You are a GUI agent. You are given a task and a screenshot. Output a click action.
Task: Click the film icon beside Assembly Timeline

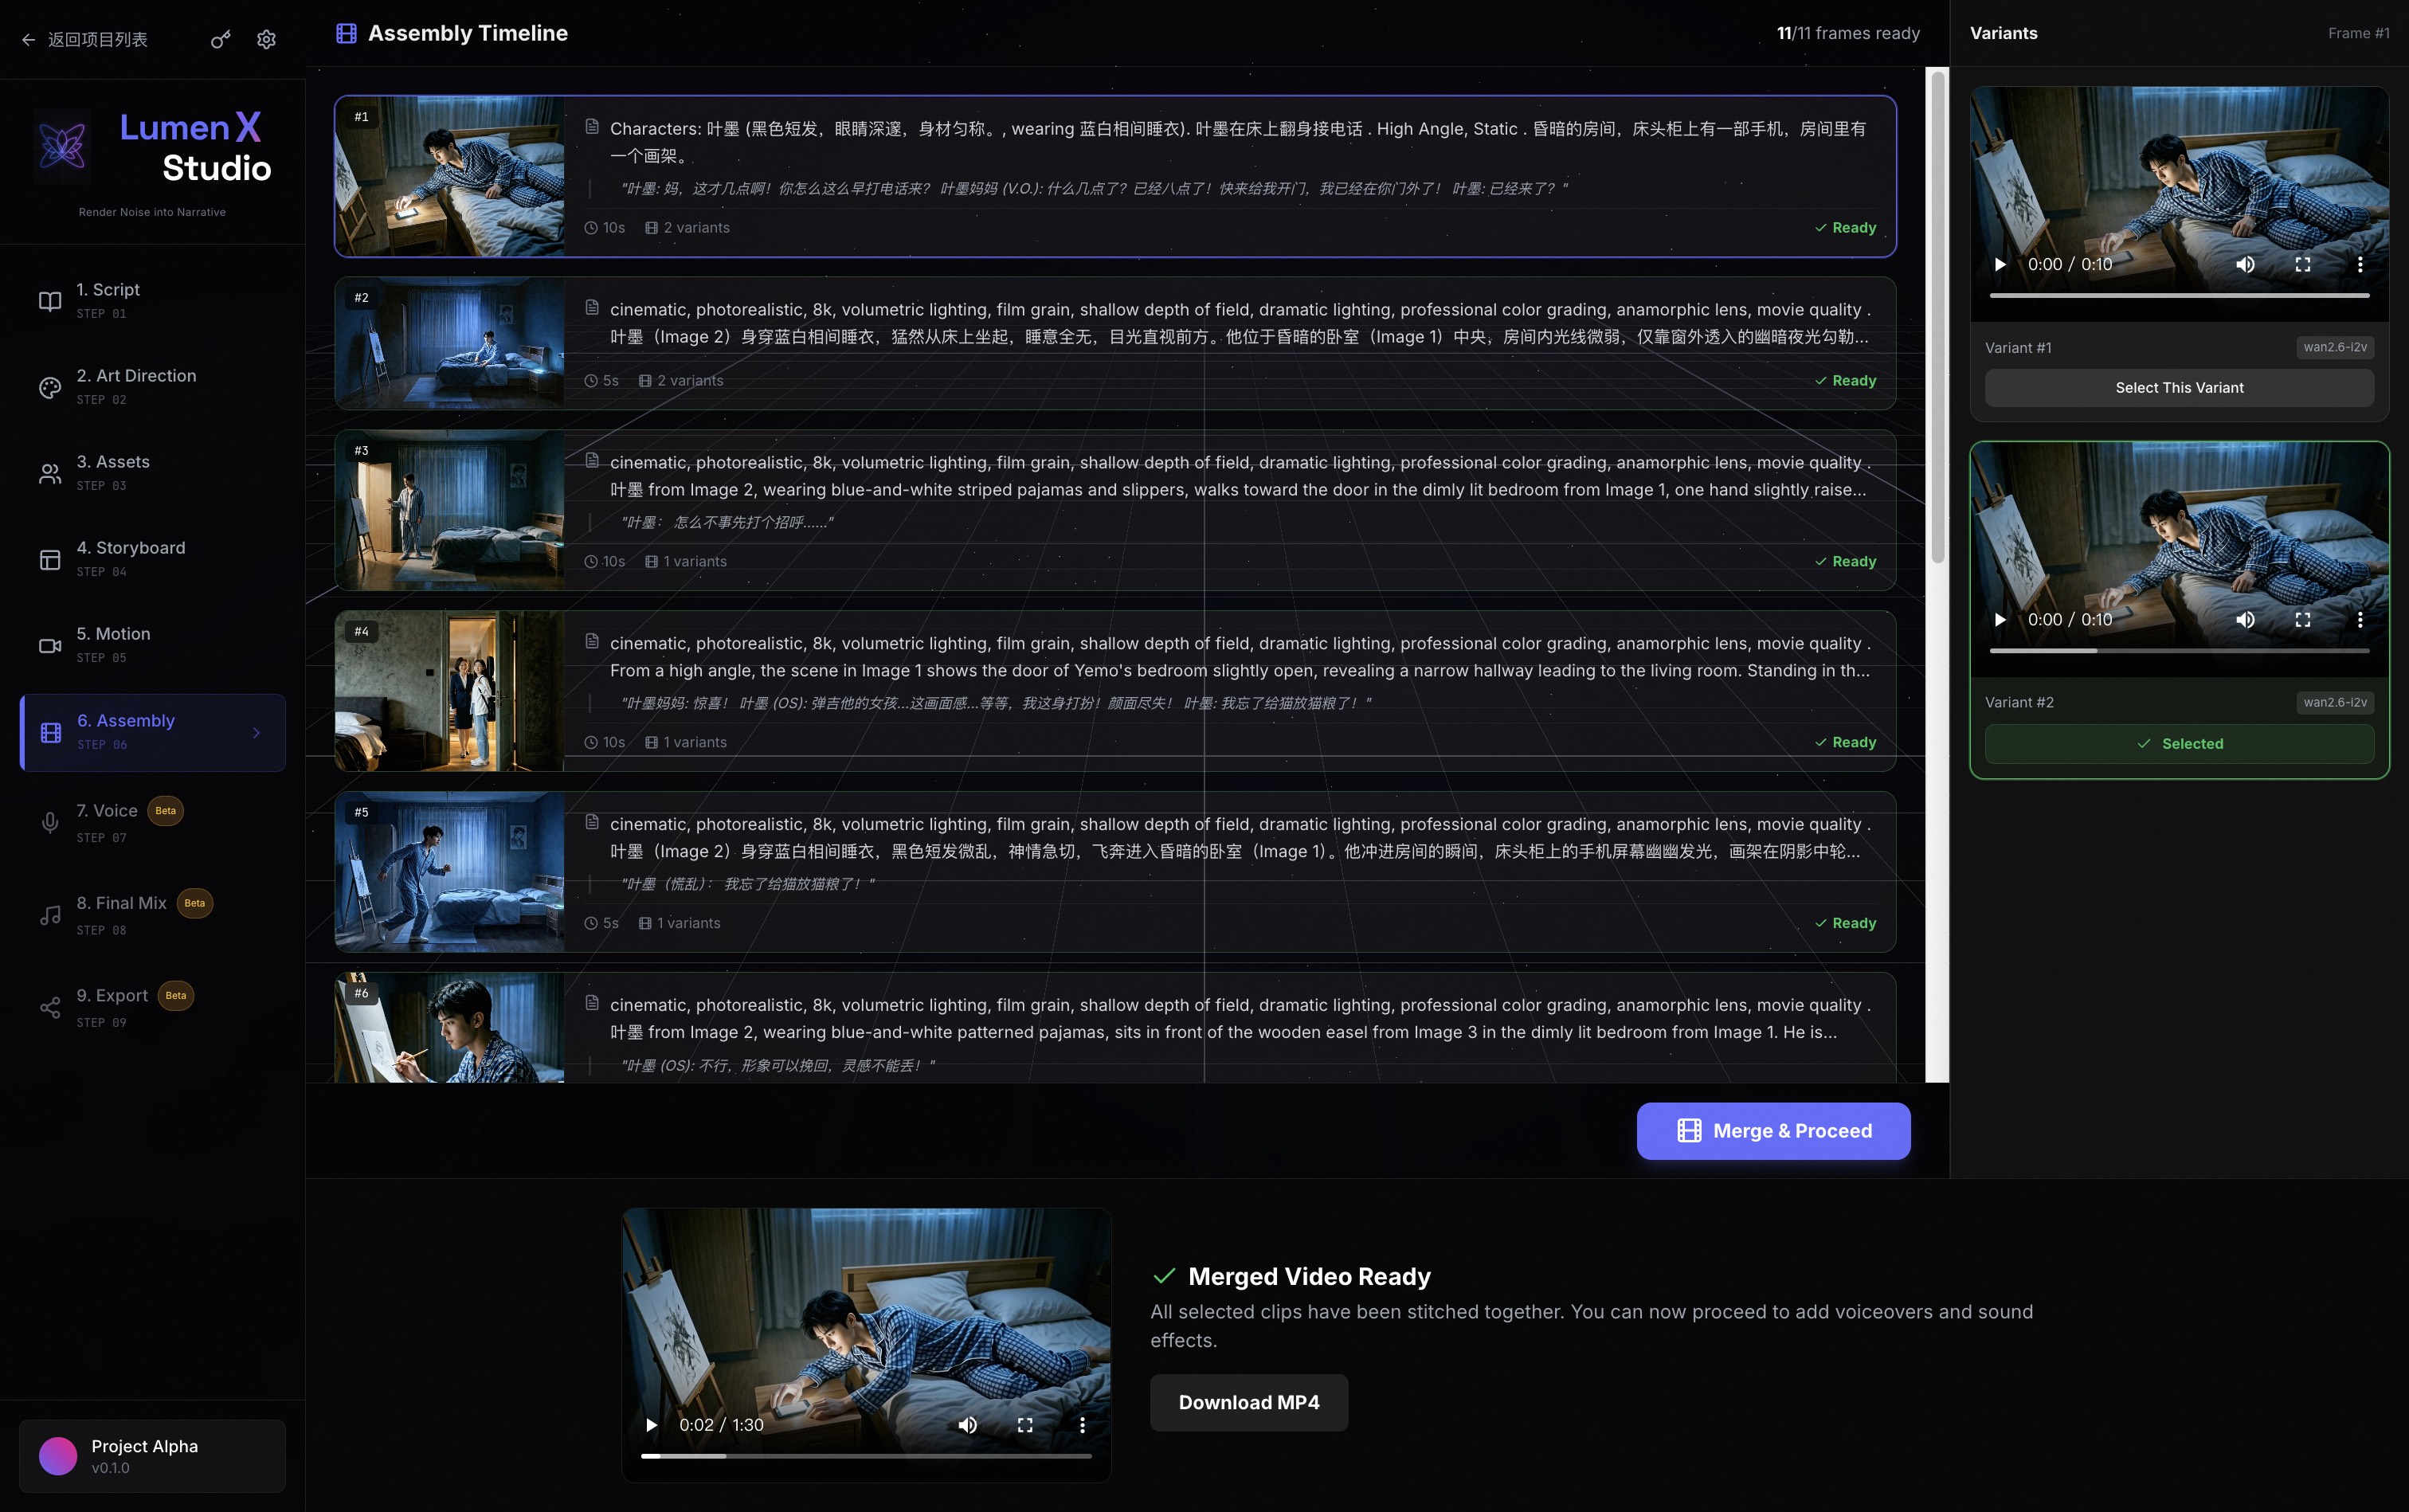tap(346, 33)
